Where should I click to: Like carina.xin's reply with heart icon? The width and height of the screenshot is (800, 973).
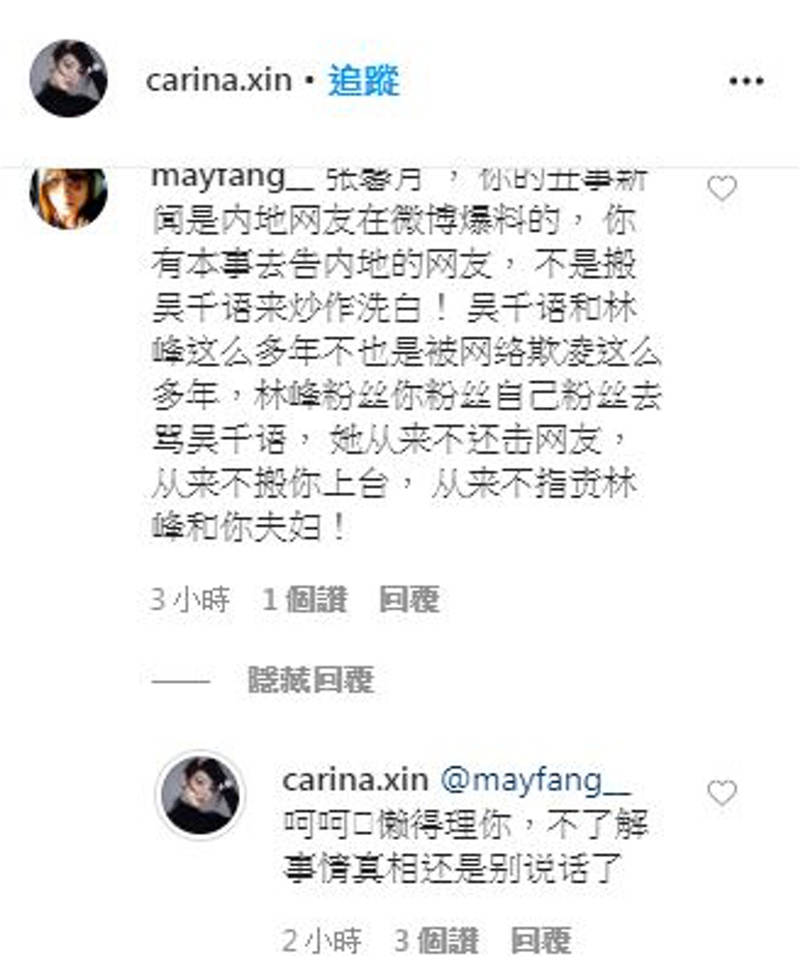(722, 793)
